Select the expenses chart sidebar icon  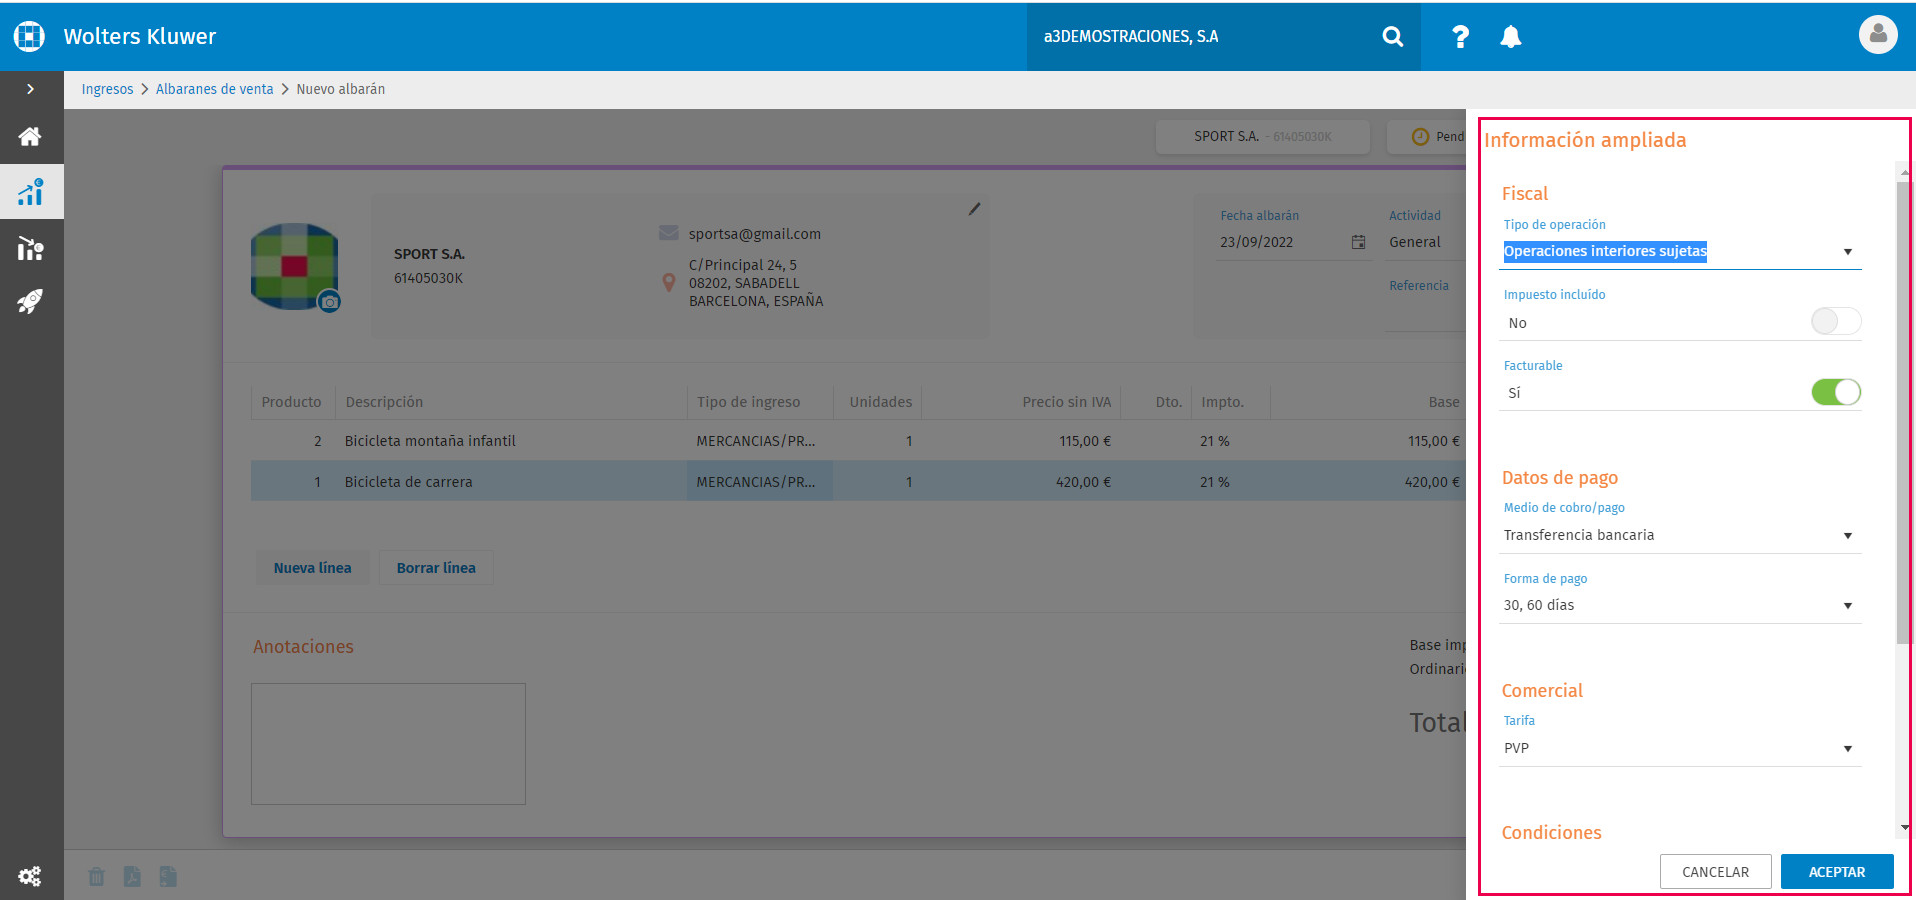pos(31,248)
